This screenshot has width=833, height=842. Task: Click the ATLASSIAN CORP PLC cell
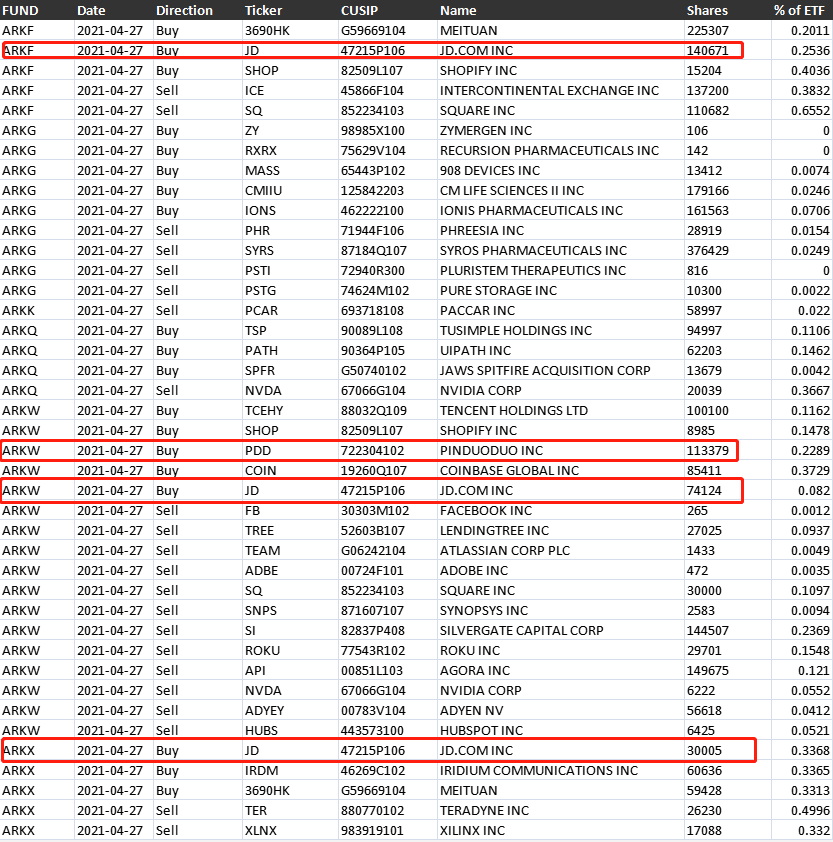pos(505,550)
